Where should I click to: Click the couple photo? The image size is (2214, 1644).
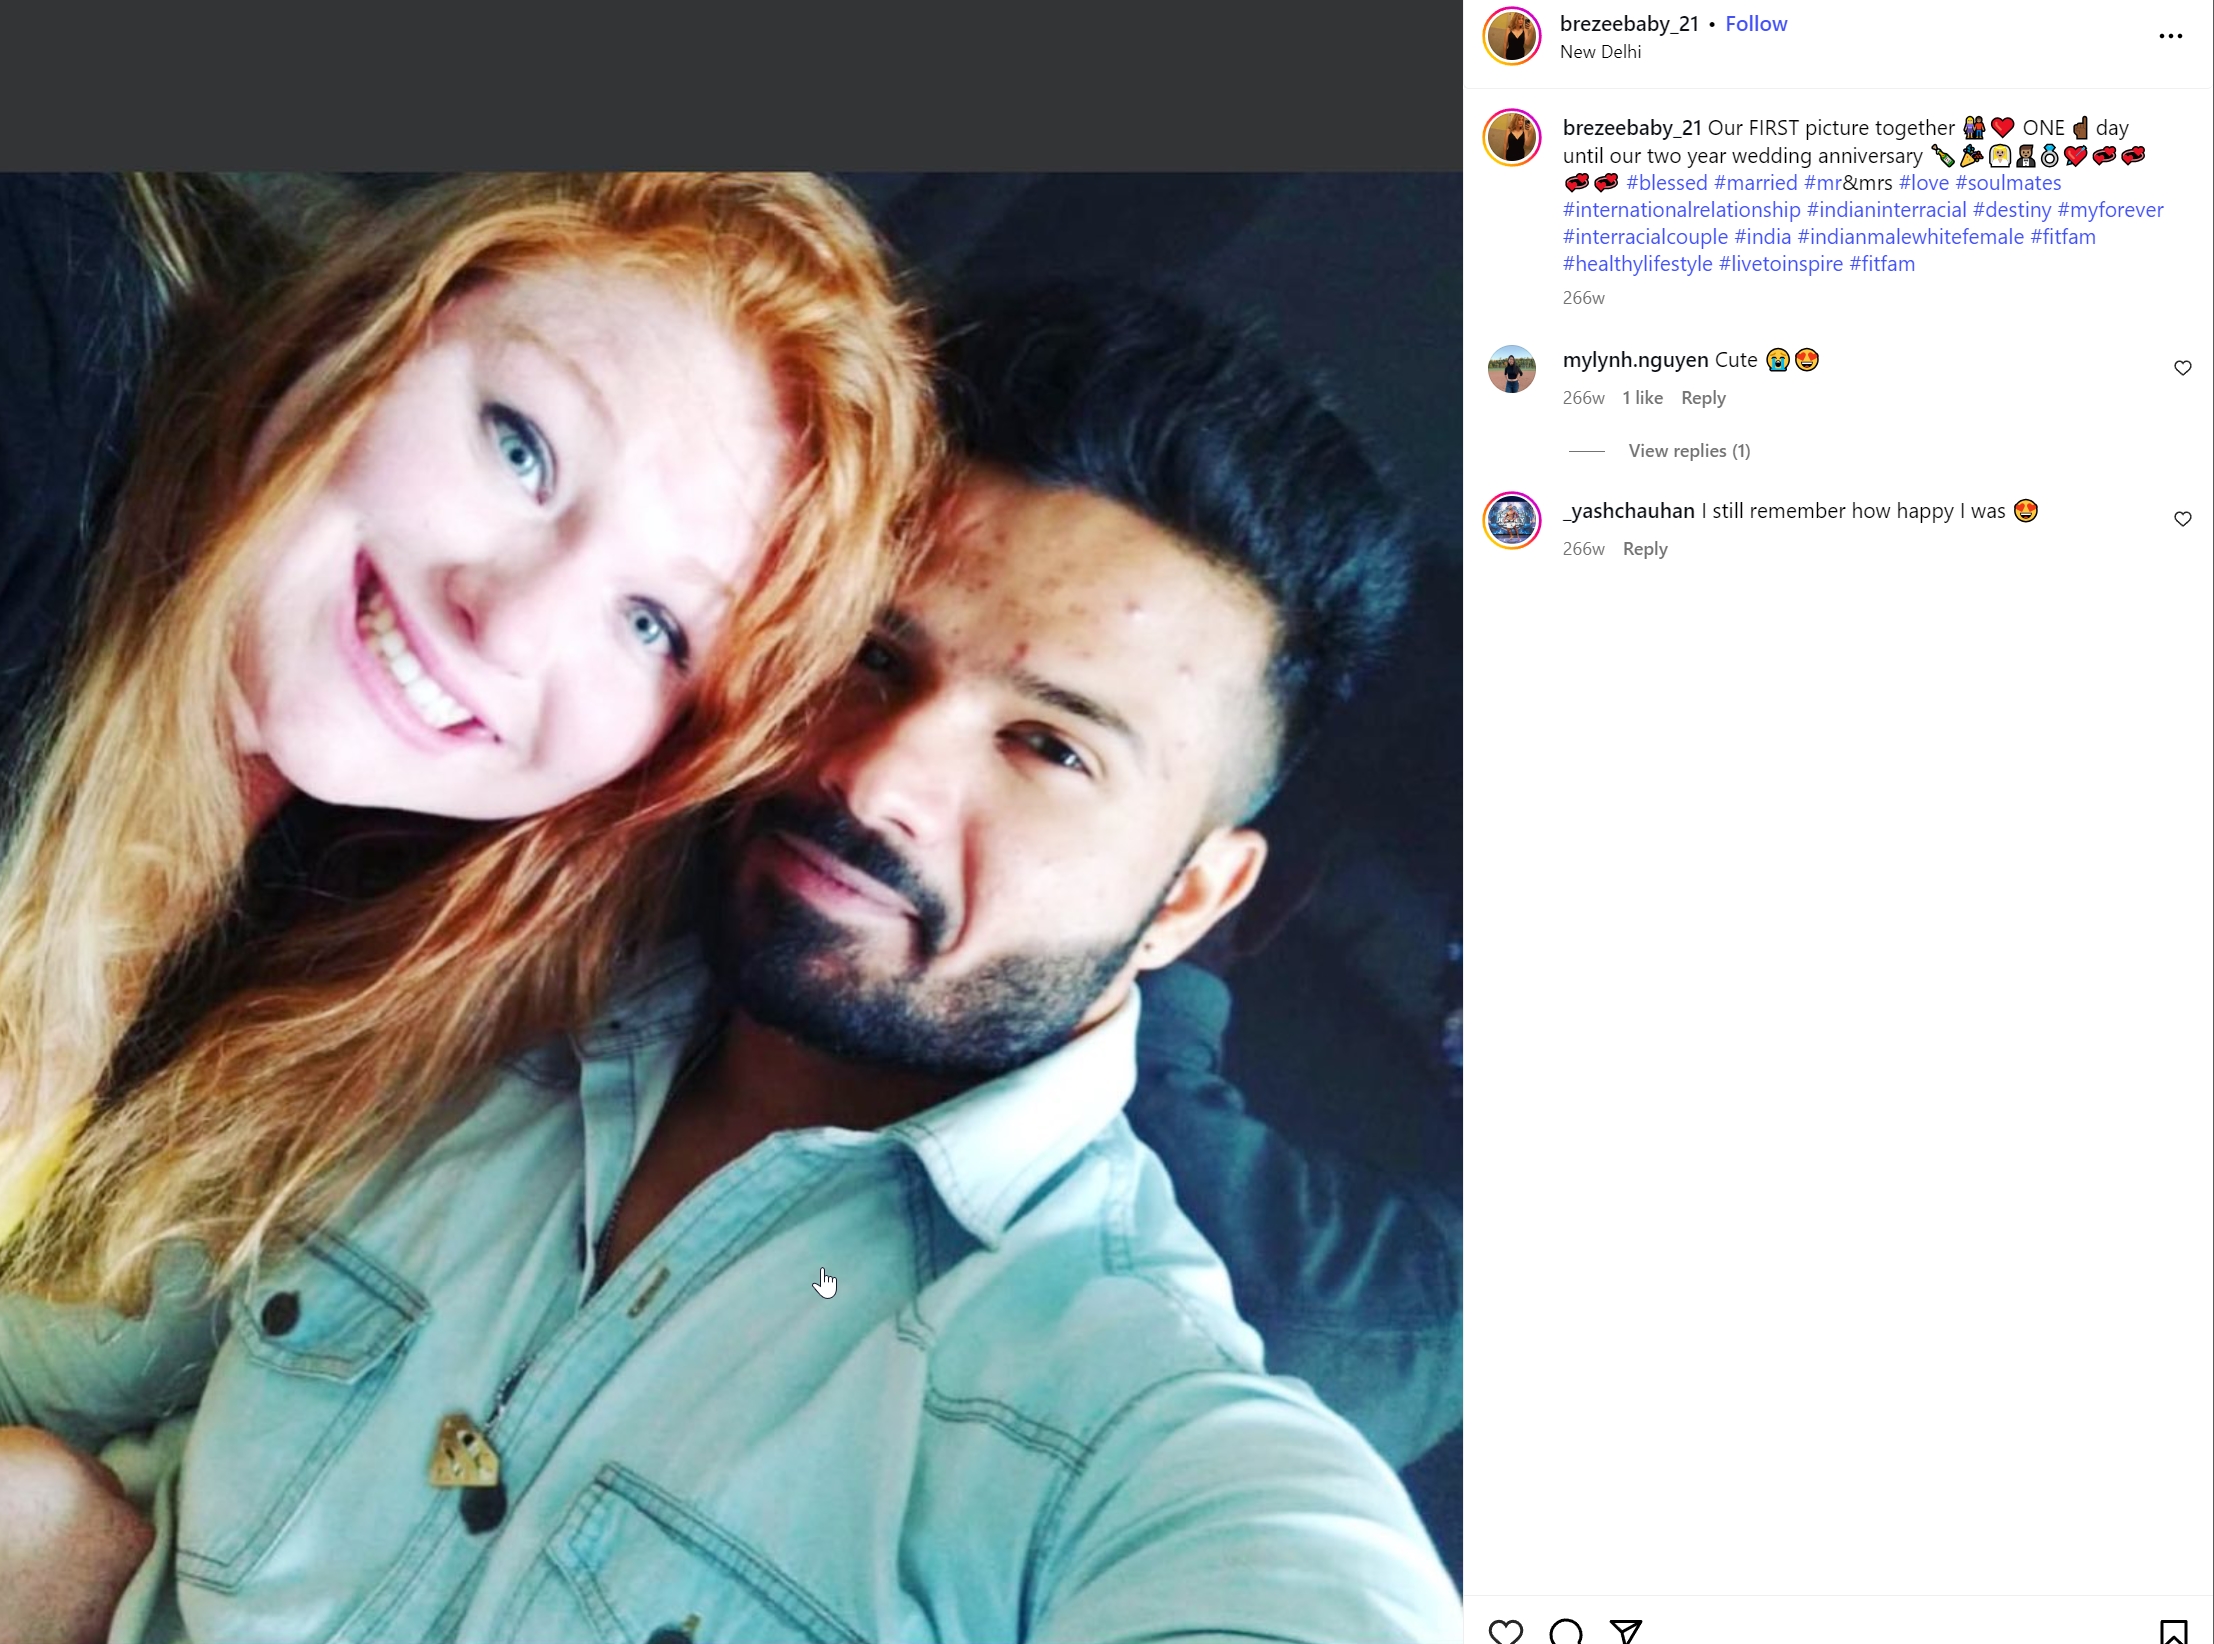click(731, 908)
